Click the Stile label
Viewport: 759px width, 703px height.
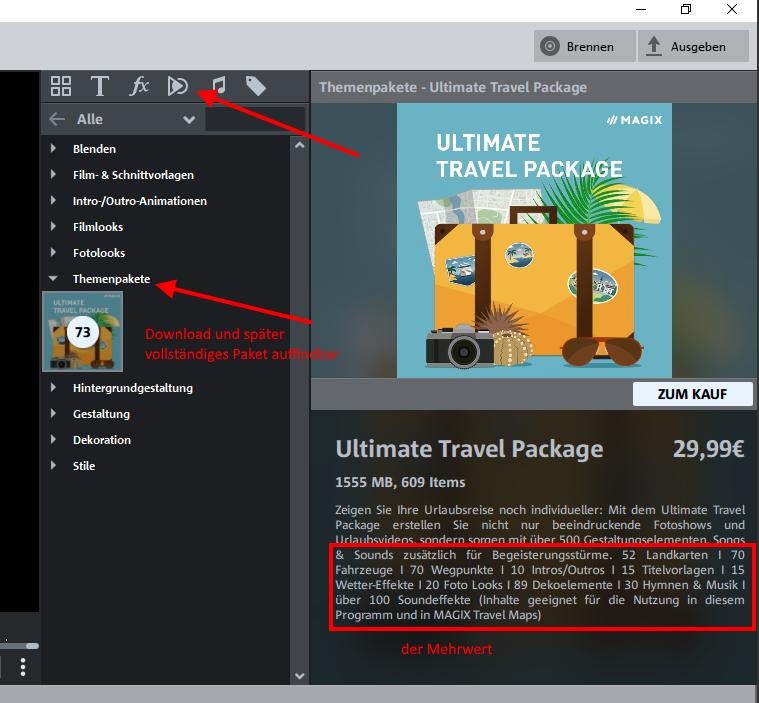84,466
